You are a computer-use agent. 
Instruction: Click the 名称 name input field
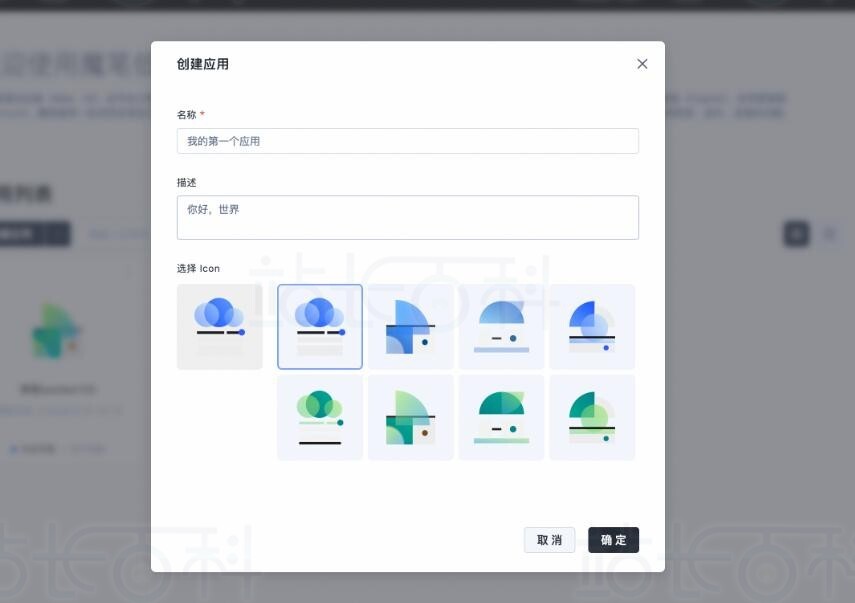407,141
